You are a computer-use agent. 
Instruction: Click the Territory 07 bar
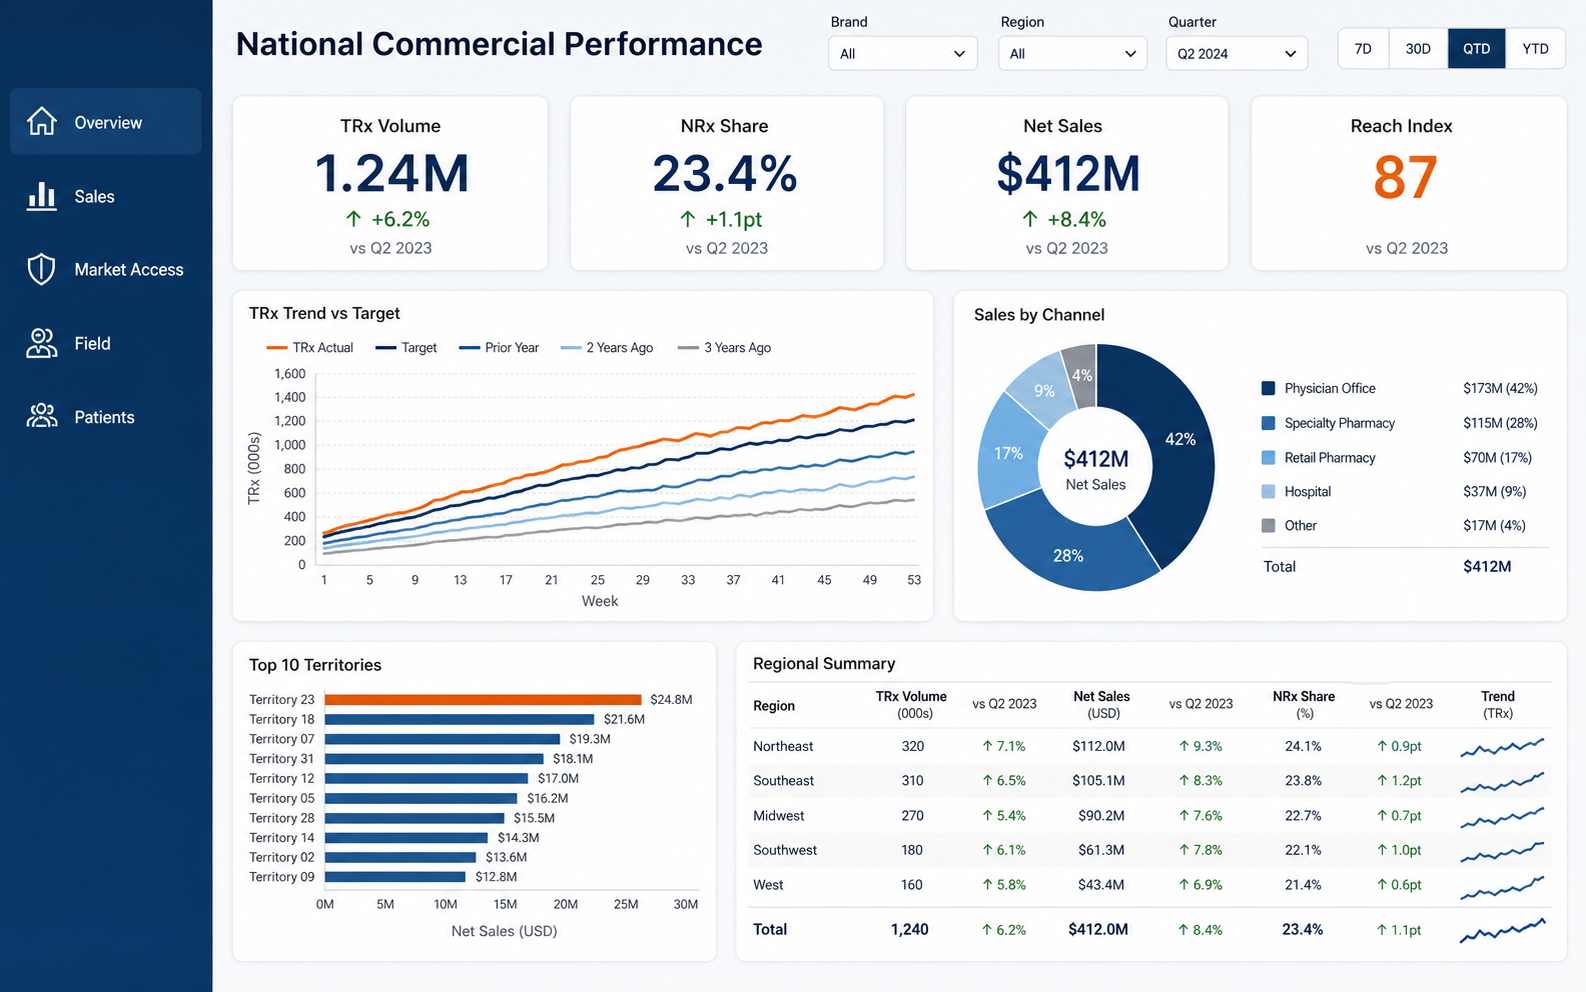pos(442,739)
